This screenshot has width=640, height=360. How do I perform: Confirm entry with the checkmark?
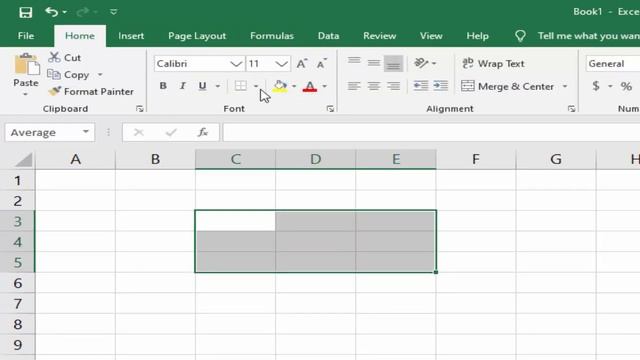coord(171,132)
